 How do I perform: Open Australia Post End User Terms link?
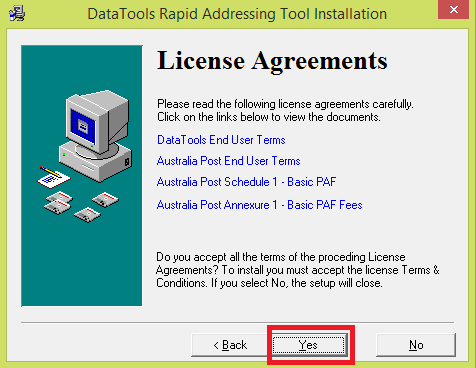click(228, 161)
